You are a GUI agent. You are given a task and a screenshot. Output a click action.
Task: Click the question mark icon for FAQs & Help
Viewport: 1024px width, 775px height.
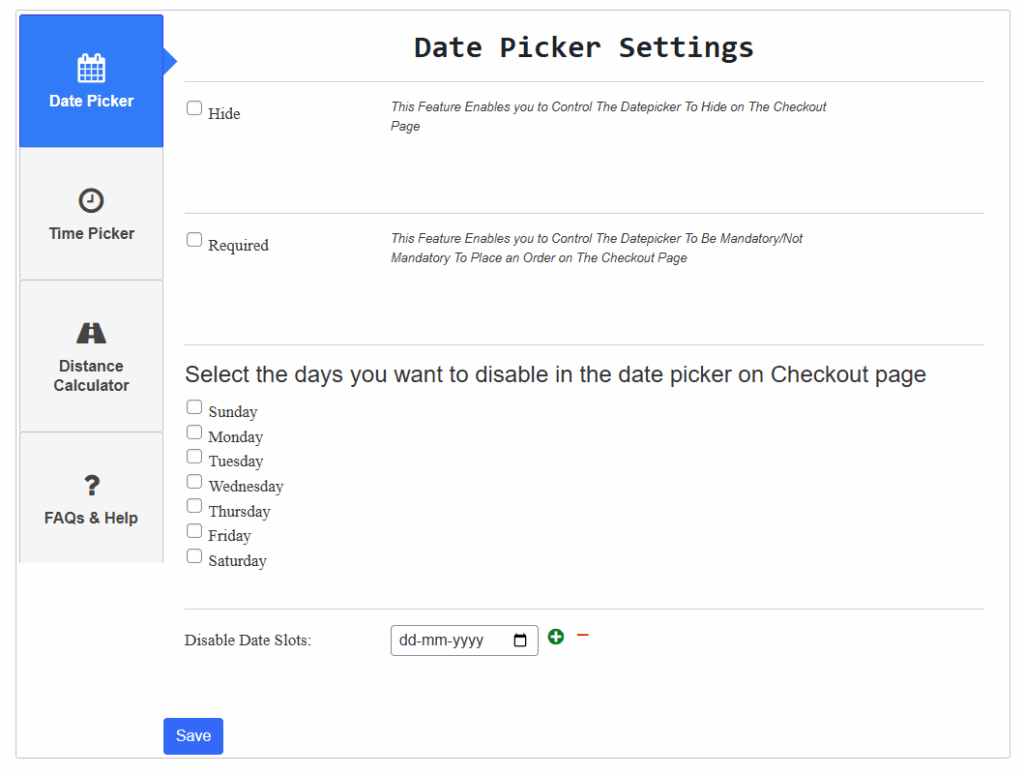click(x=91, y=486)
